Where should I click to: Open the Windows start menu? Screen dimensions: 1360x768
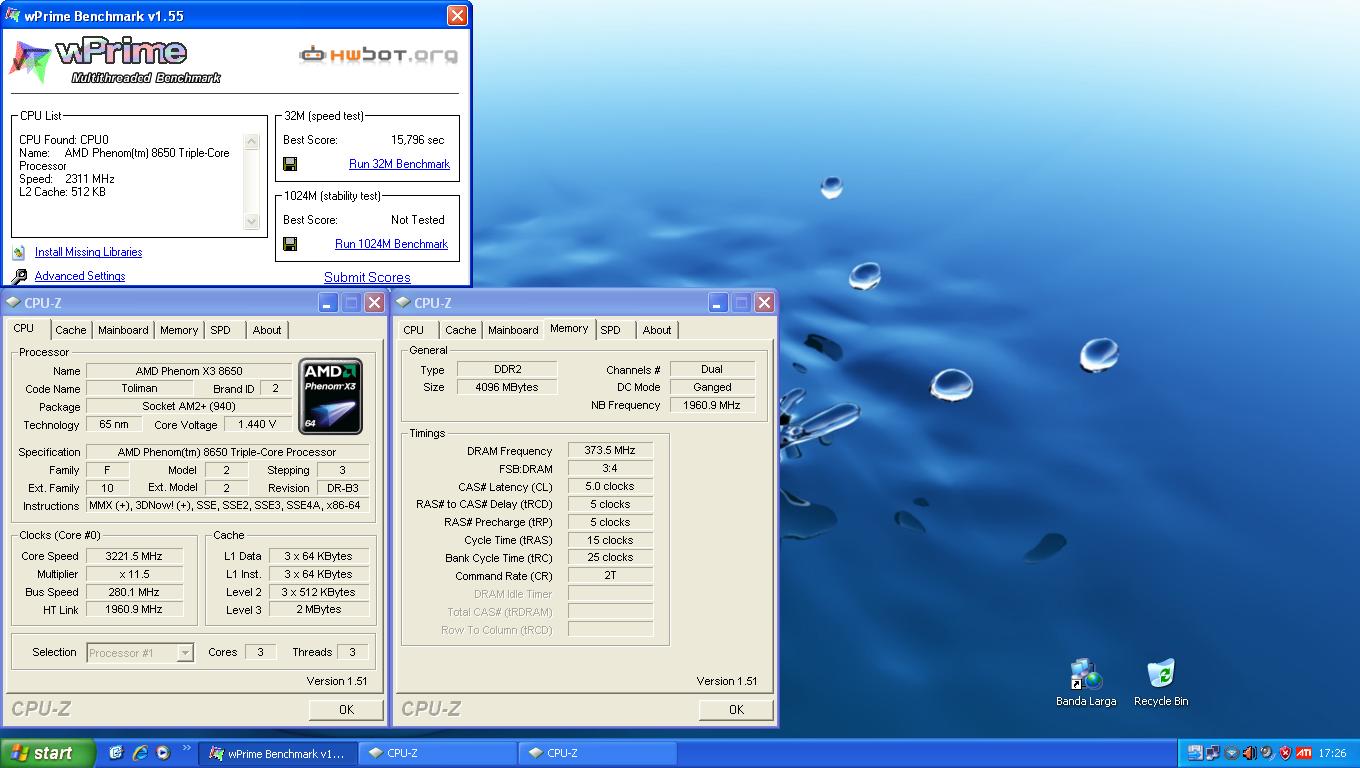tap(47, 753)
